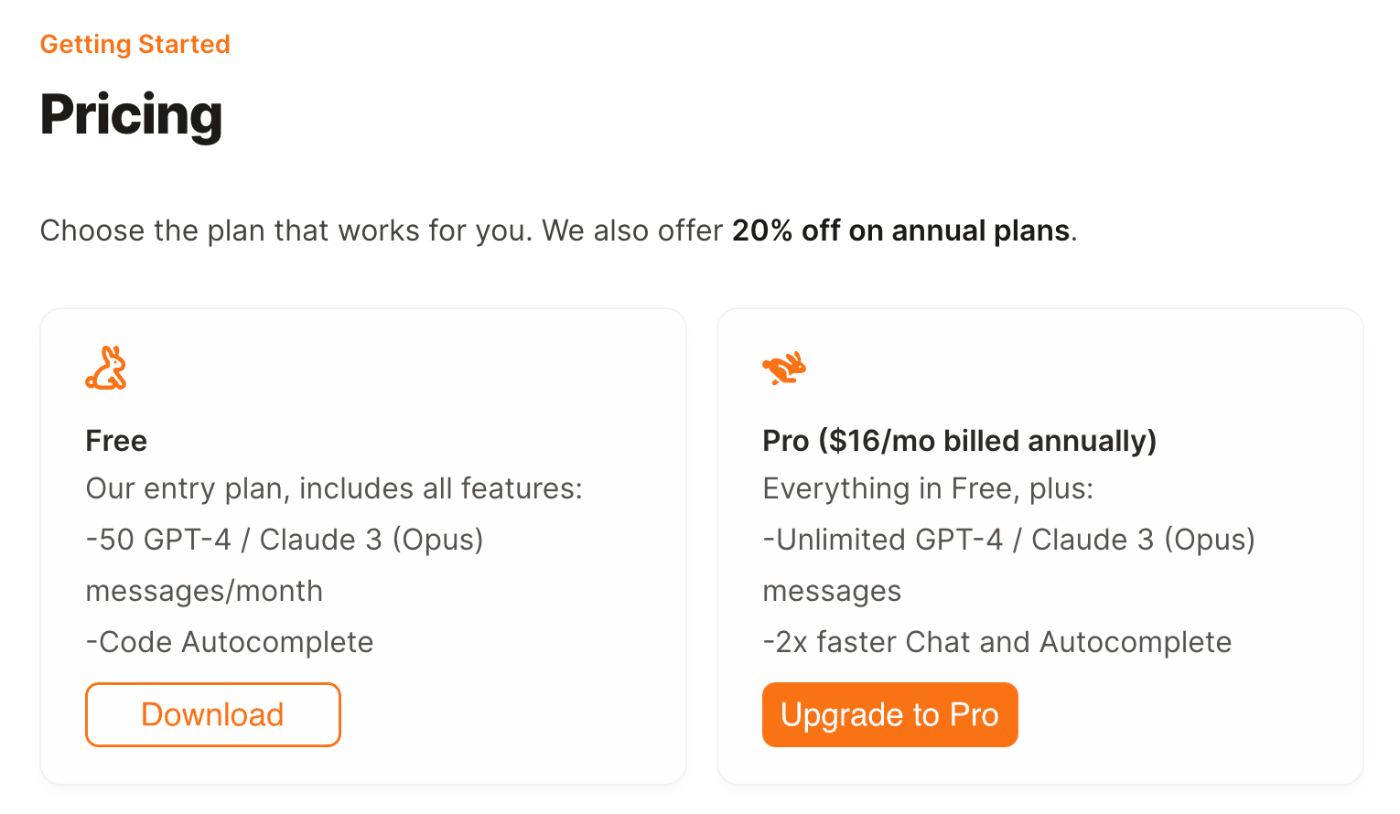This screenshot has height=814, width=1400.
Task: Click the '-2x faster Chat and Autocomplete' line
Action: [997, 641]
